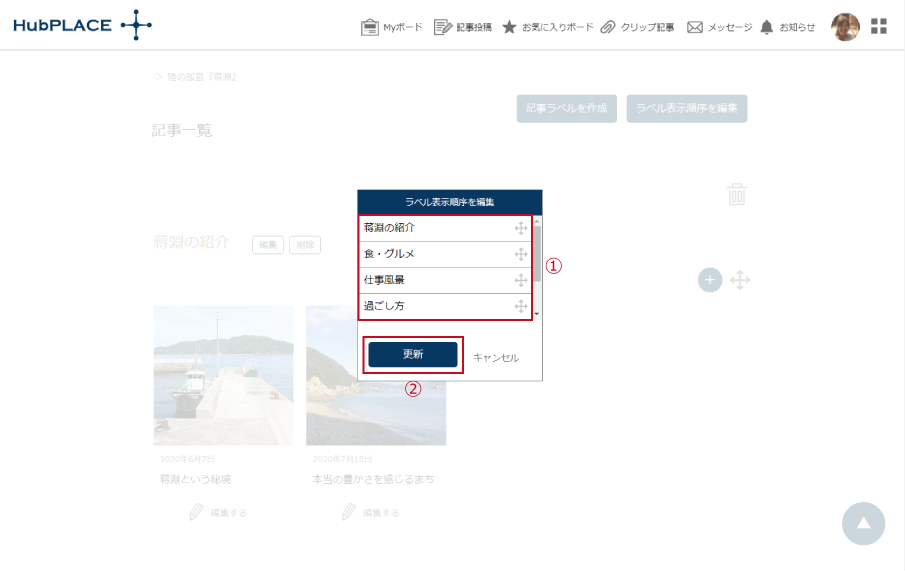This screenshot has width=905, height=572.
Task: Click pencil icon under 蒋淵という秘境
Action: coord(196,512)
